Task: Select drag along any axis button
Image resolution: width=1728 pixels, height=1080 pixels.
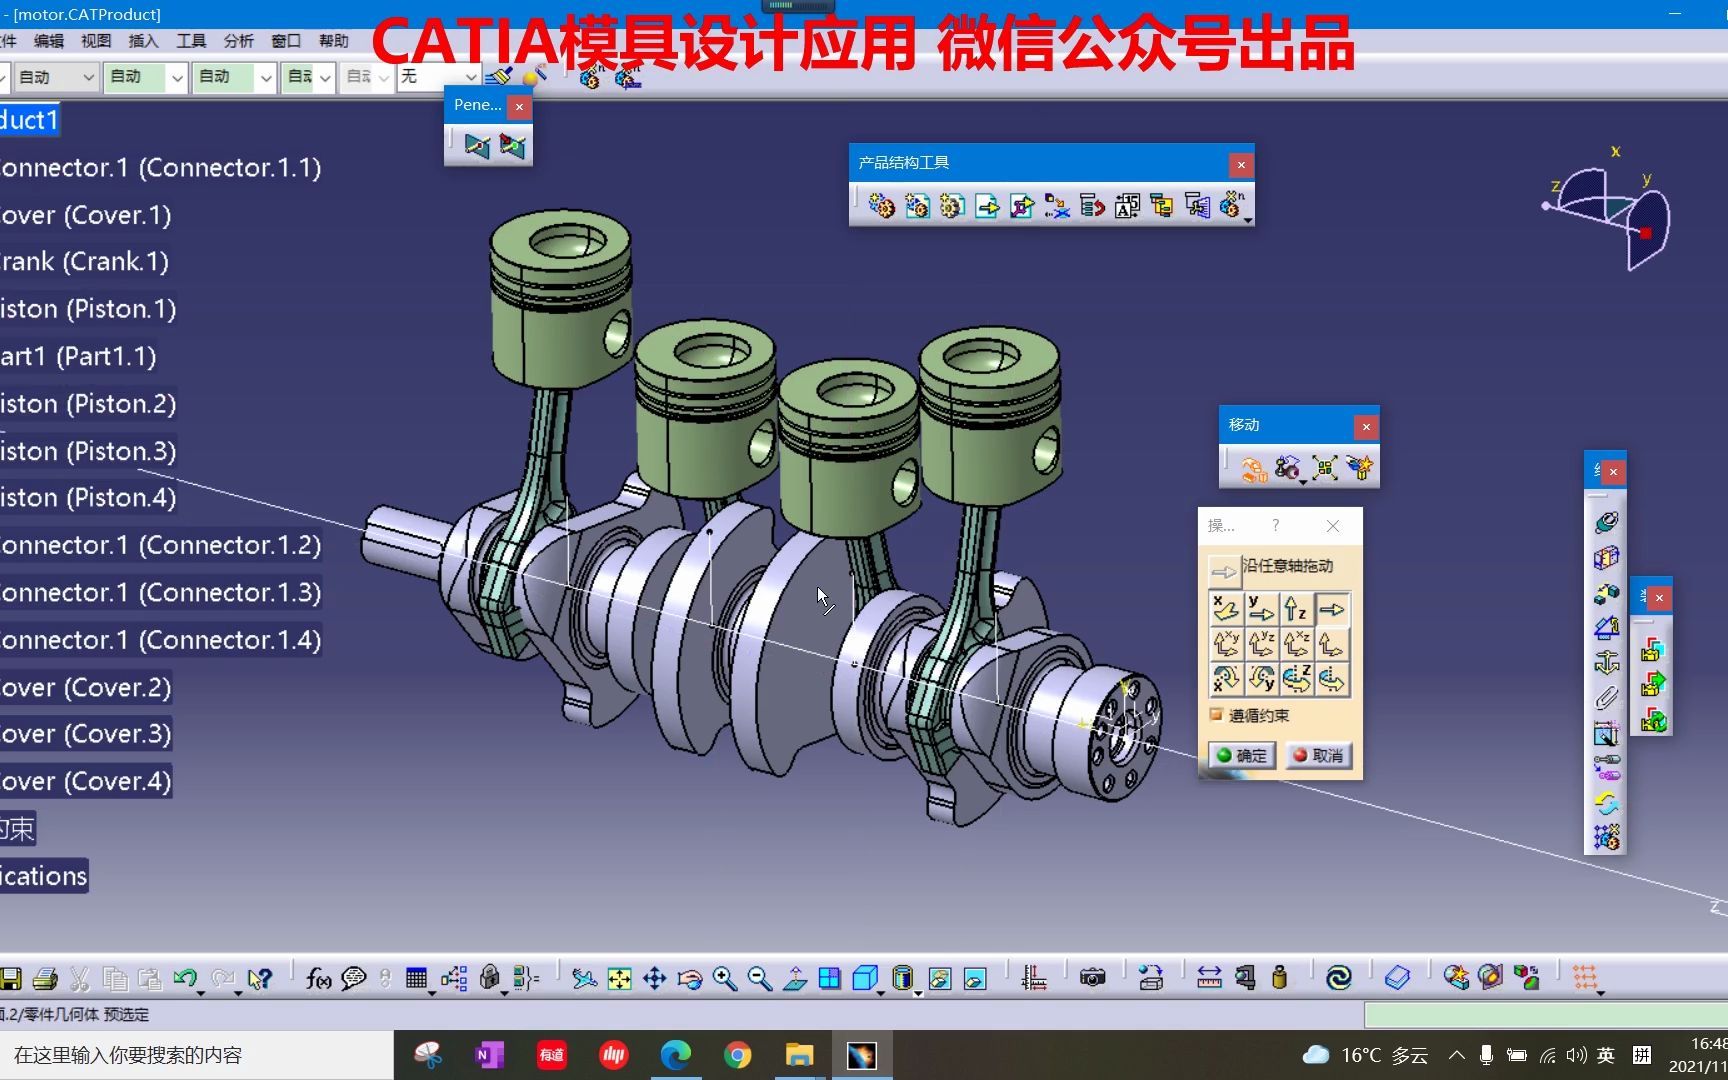Action: tap(1331, 609)
